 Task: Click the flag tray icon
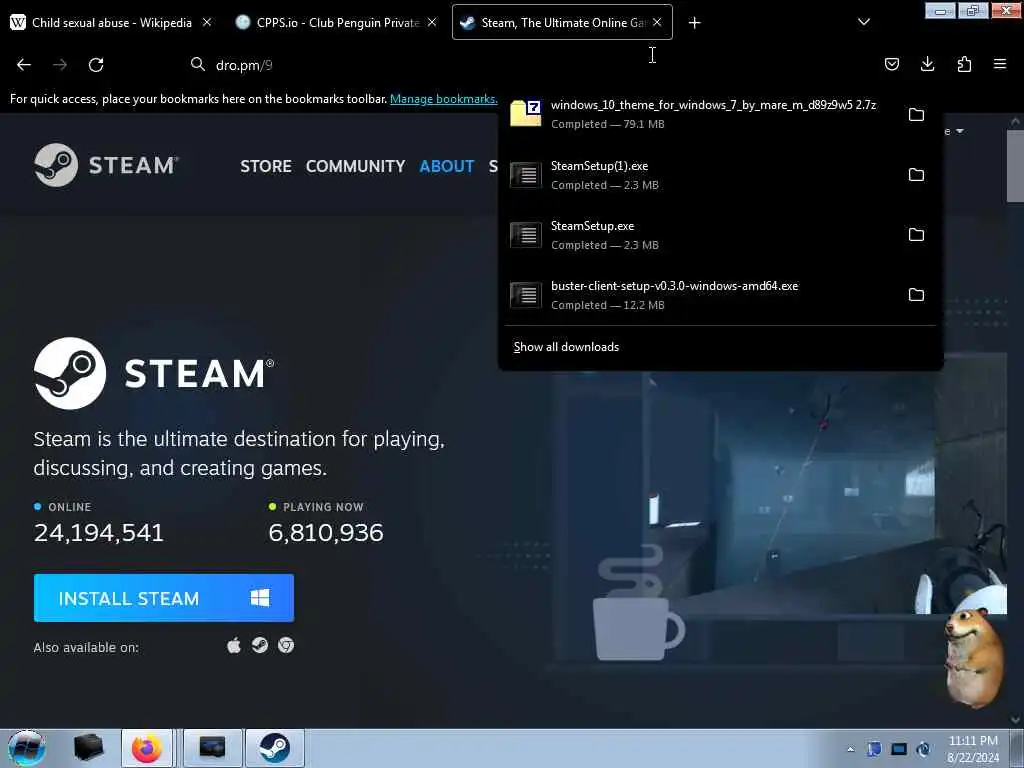[874, 749]
